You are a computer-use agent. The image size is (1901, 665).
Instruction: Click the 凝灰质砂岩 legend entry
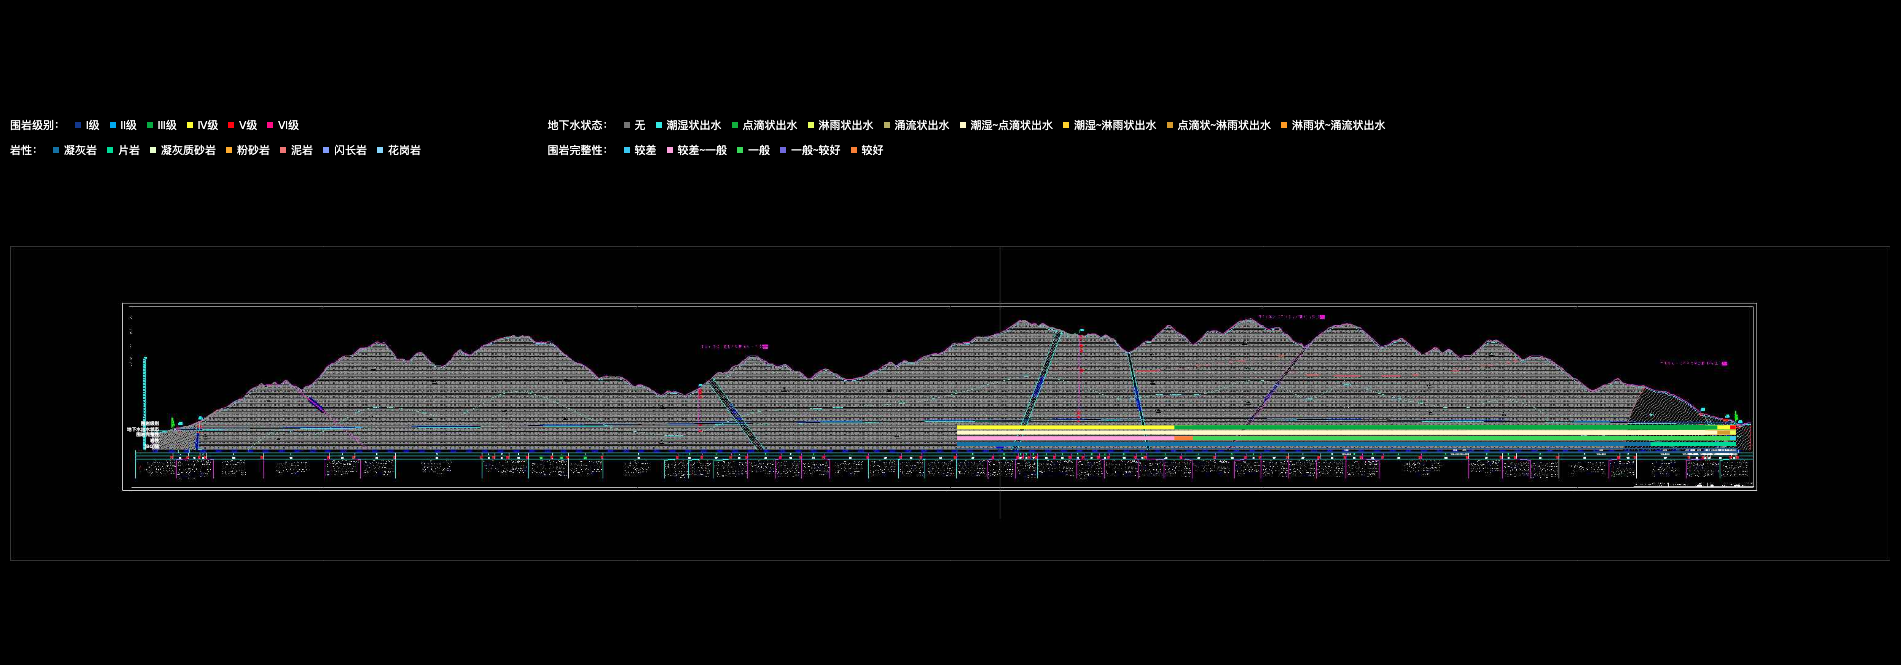154,151
